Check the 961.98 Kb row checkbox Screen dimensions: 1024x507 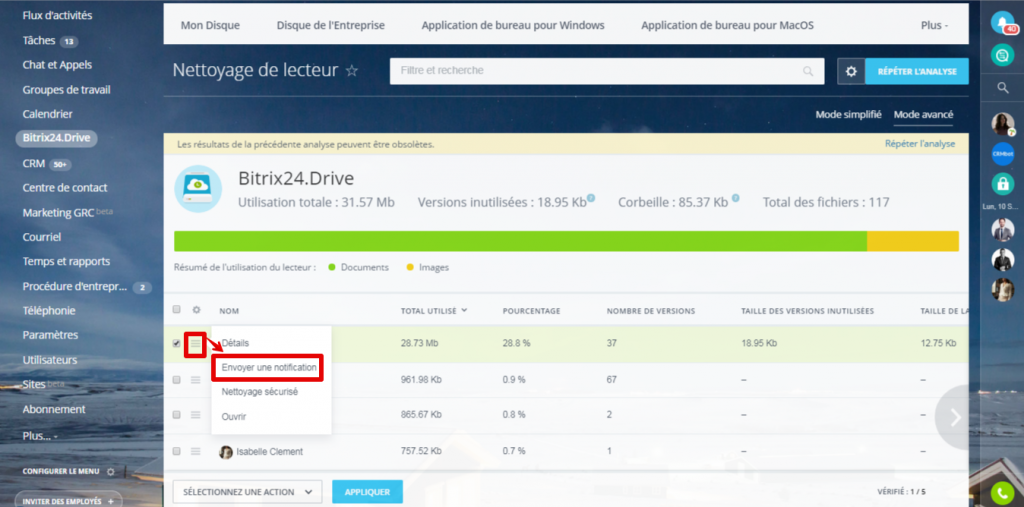point(176,380)
